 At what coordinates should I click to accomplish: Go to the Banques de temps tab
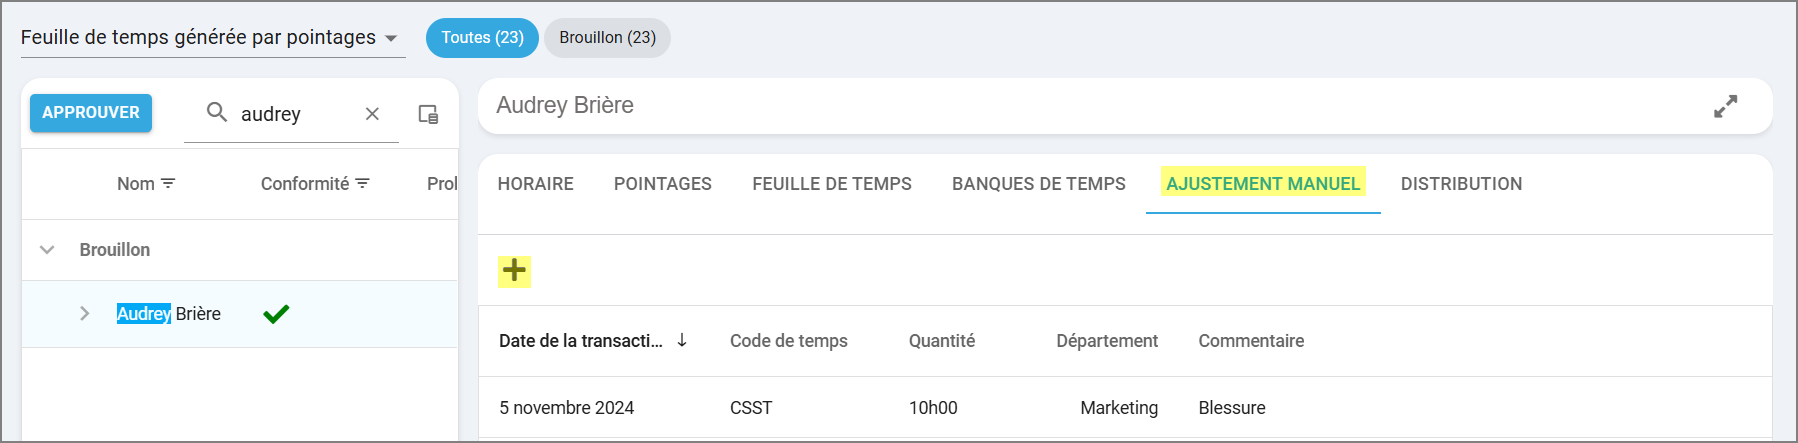(1038, 184)
